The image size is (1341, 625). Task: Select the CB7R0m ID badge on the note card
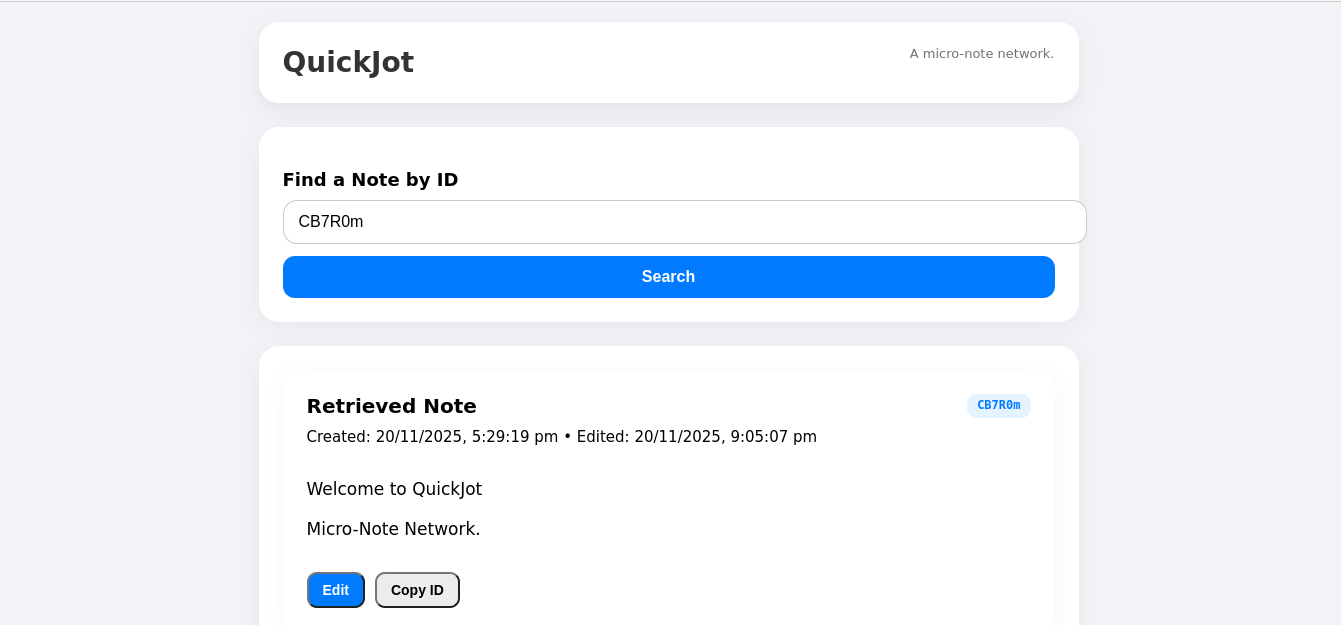(998, 405)
